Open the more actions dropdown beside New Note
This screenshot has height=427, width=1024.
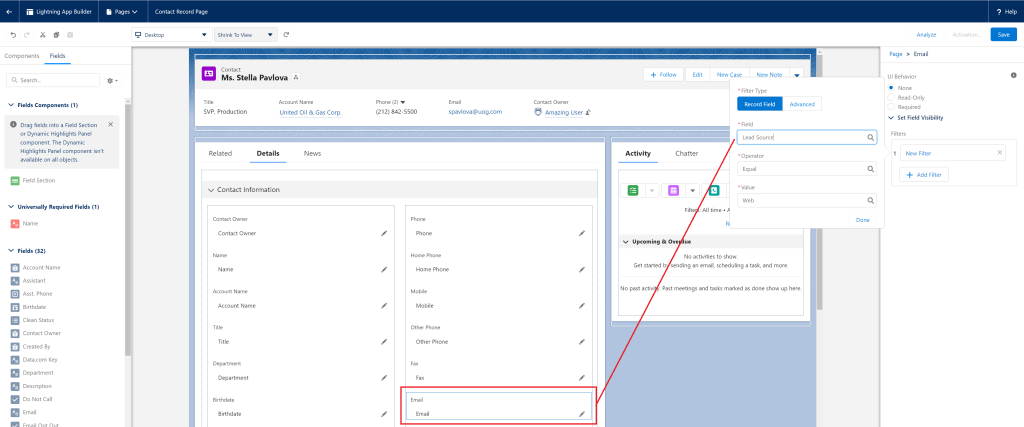click(x=797, y=74)
